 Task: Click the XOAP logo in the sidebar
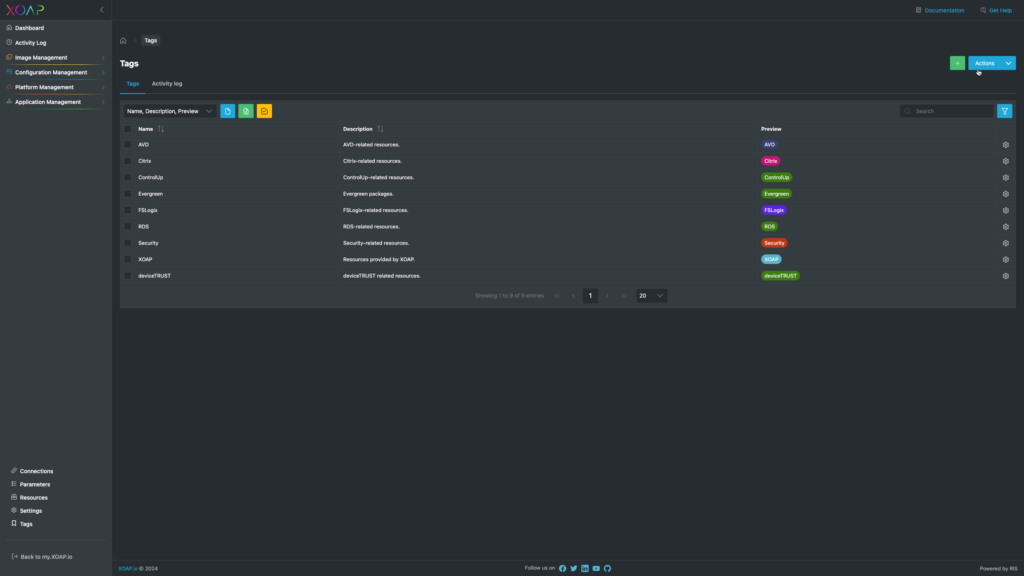coord(25,10)
